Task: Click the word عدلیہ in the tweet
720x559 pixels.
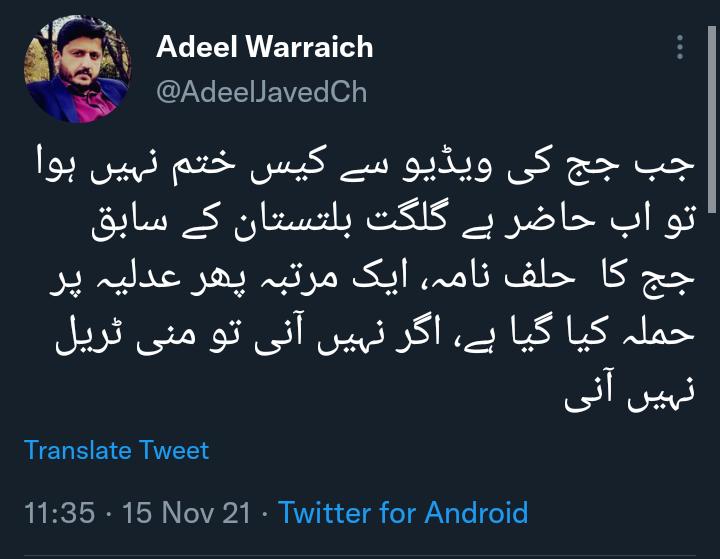Action: point(144,279)
